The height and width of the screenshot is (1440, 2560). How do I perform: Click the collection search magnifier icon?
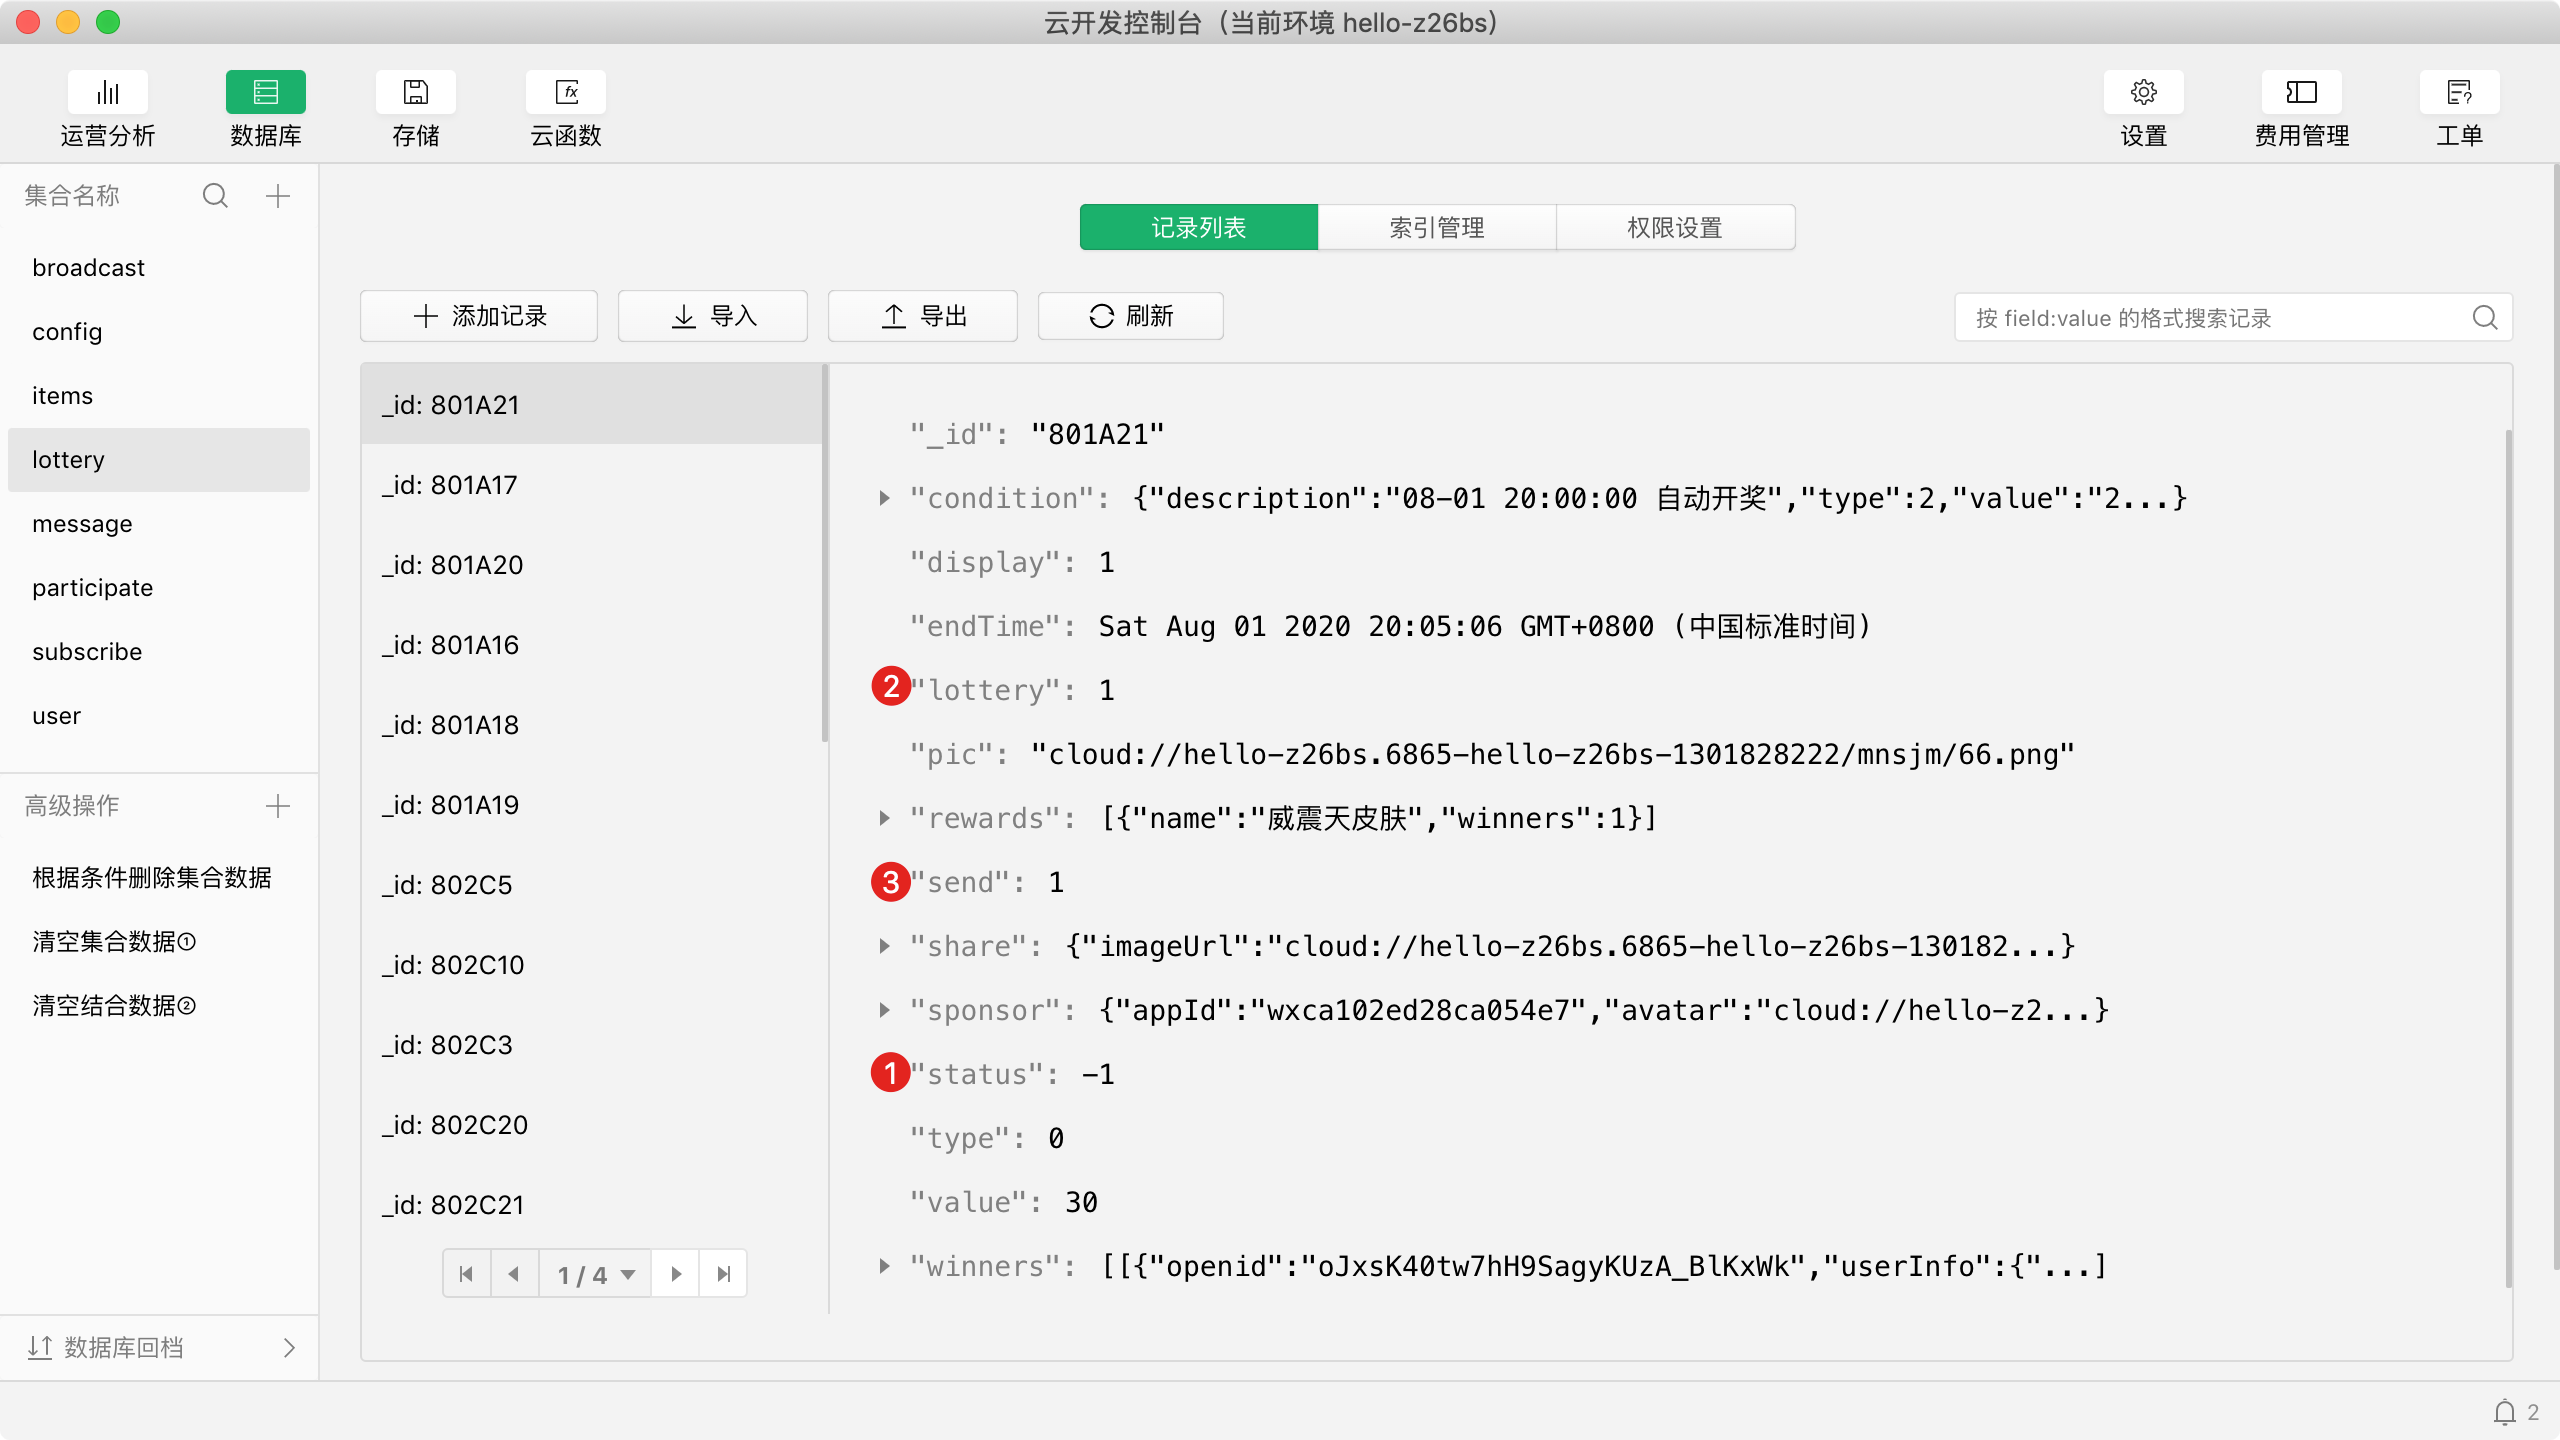click(215, 196)
